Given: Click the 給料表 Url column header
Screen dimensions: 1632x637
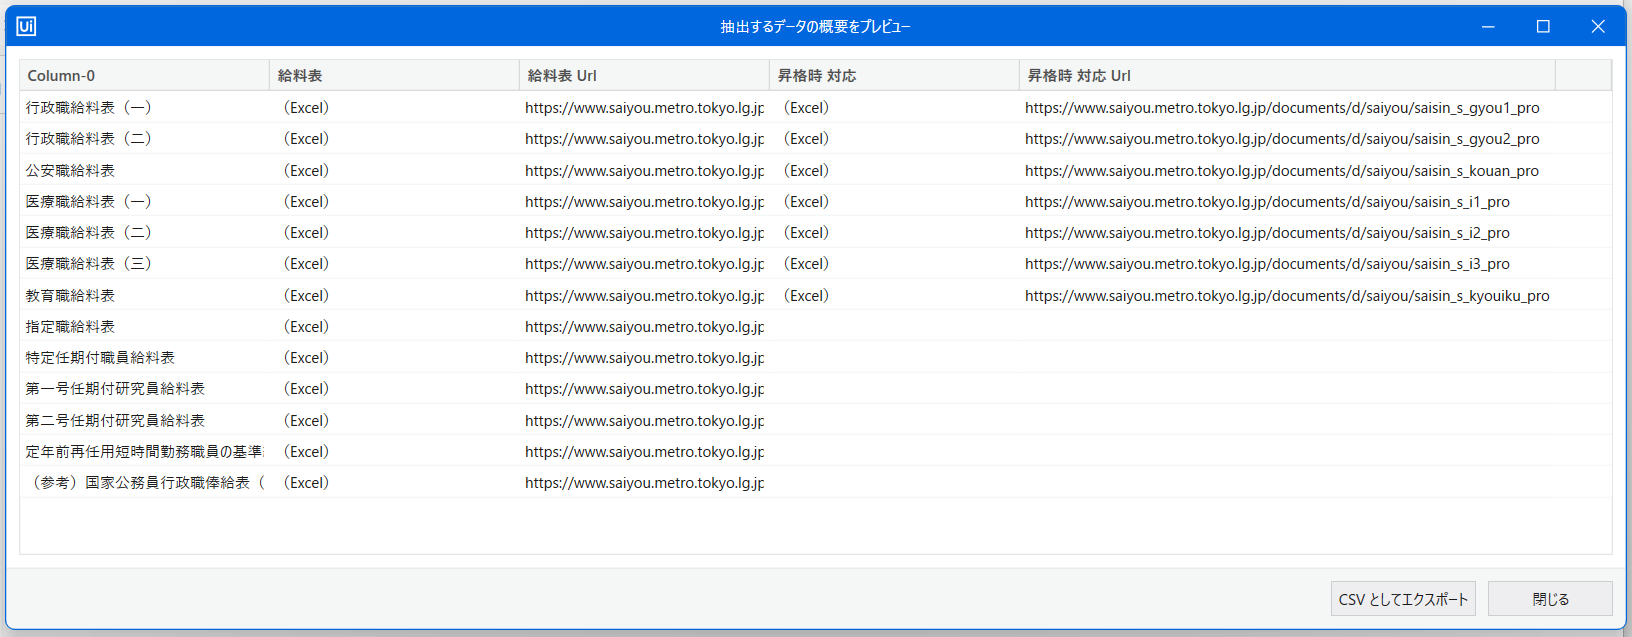Looking at the screenshot, I should (644, 76).
